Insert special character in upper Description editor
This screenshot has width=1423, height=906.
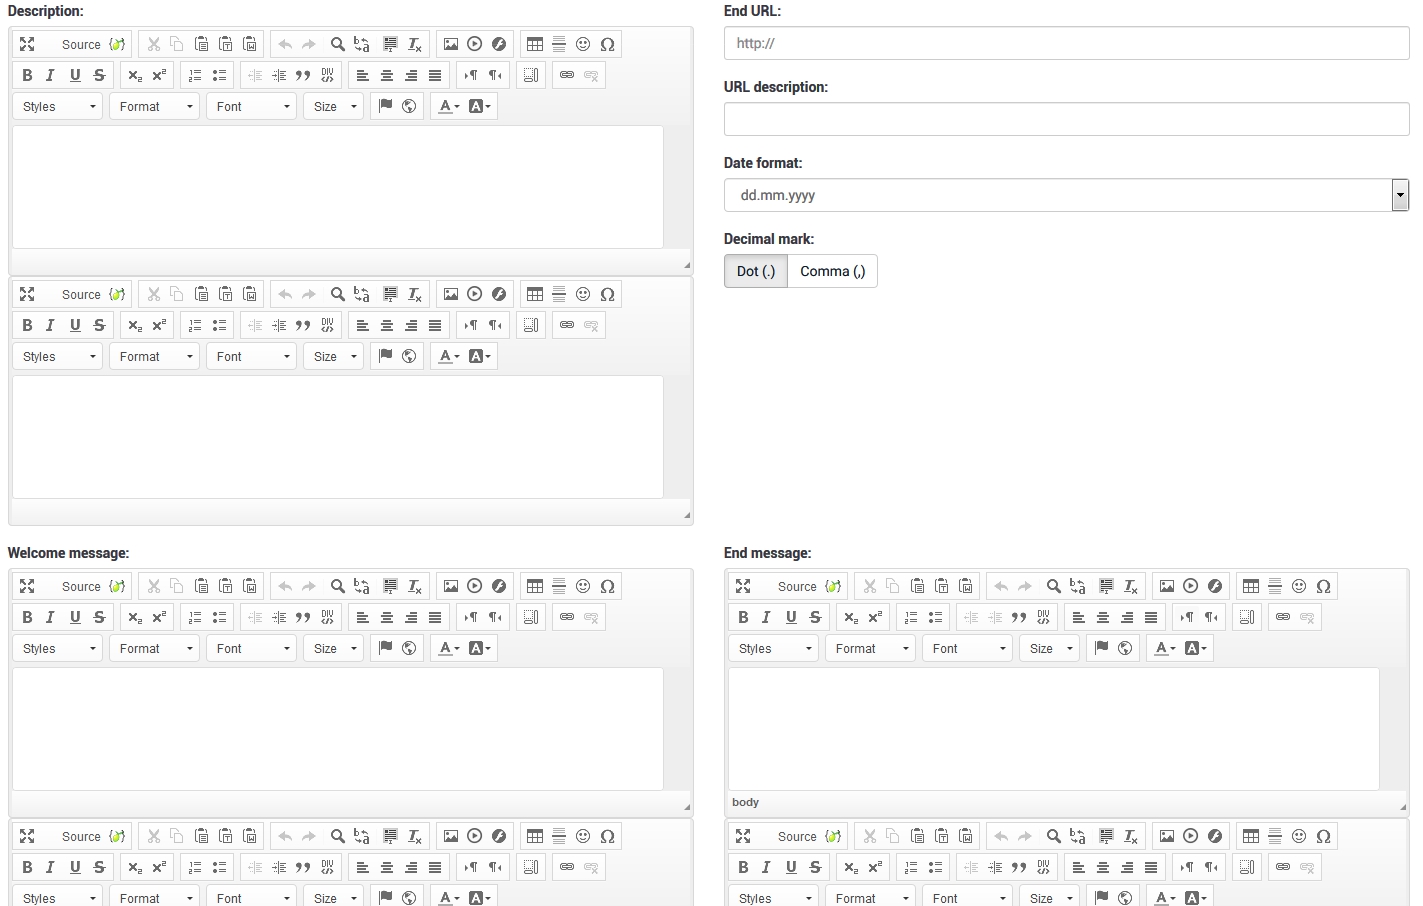(607, 44)
